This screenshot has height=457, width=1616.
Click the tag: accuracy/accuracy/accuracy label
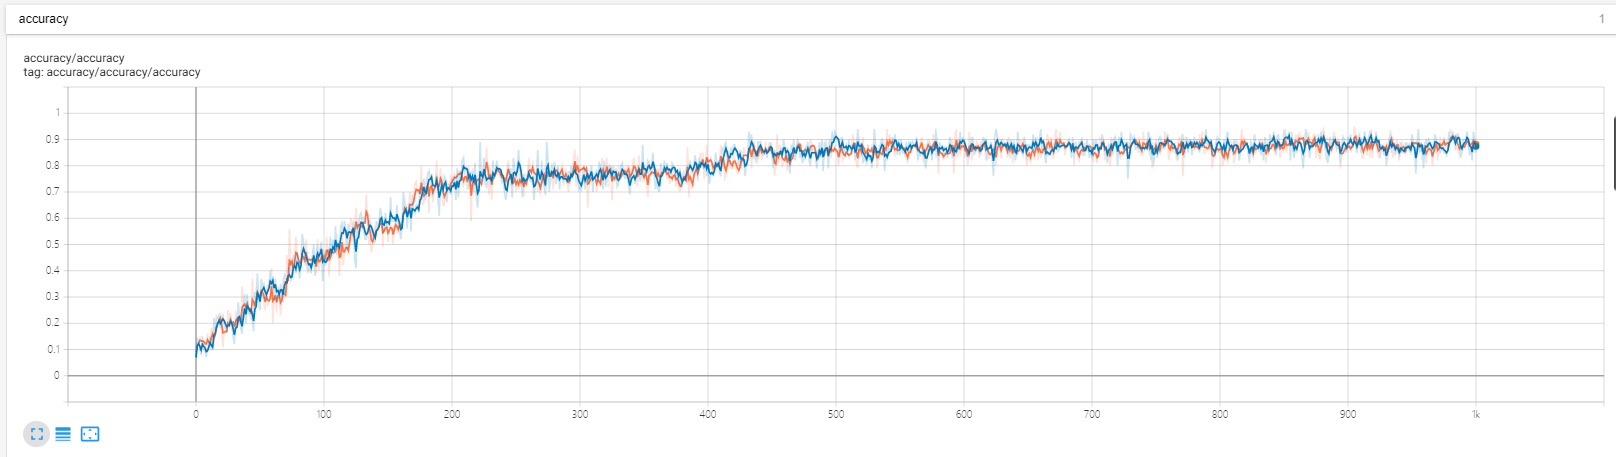tap(112, 72)
